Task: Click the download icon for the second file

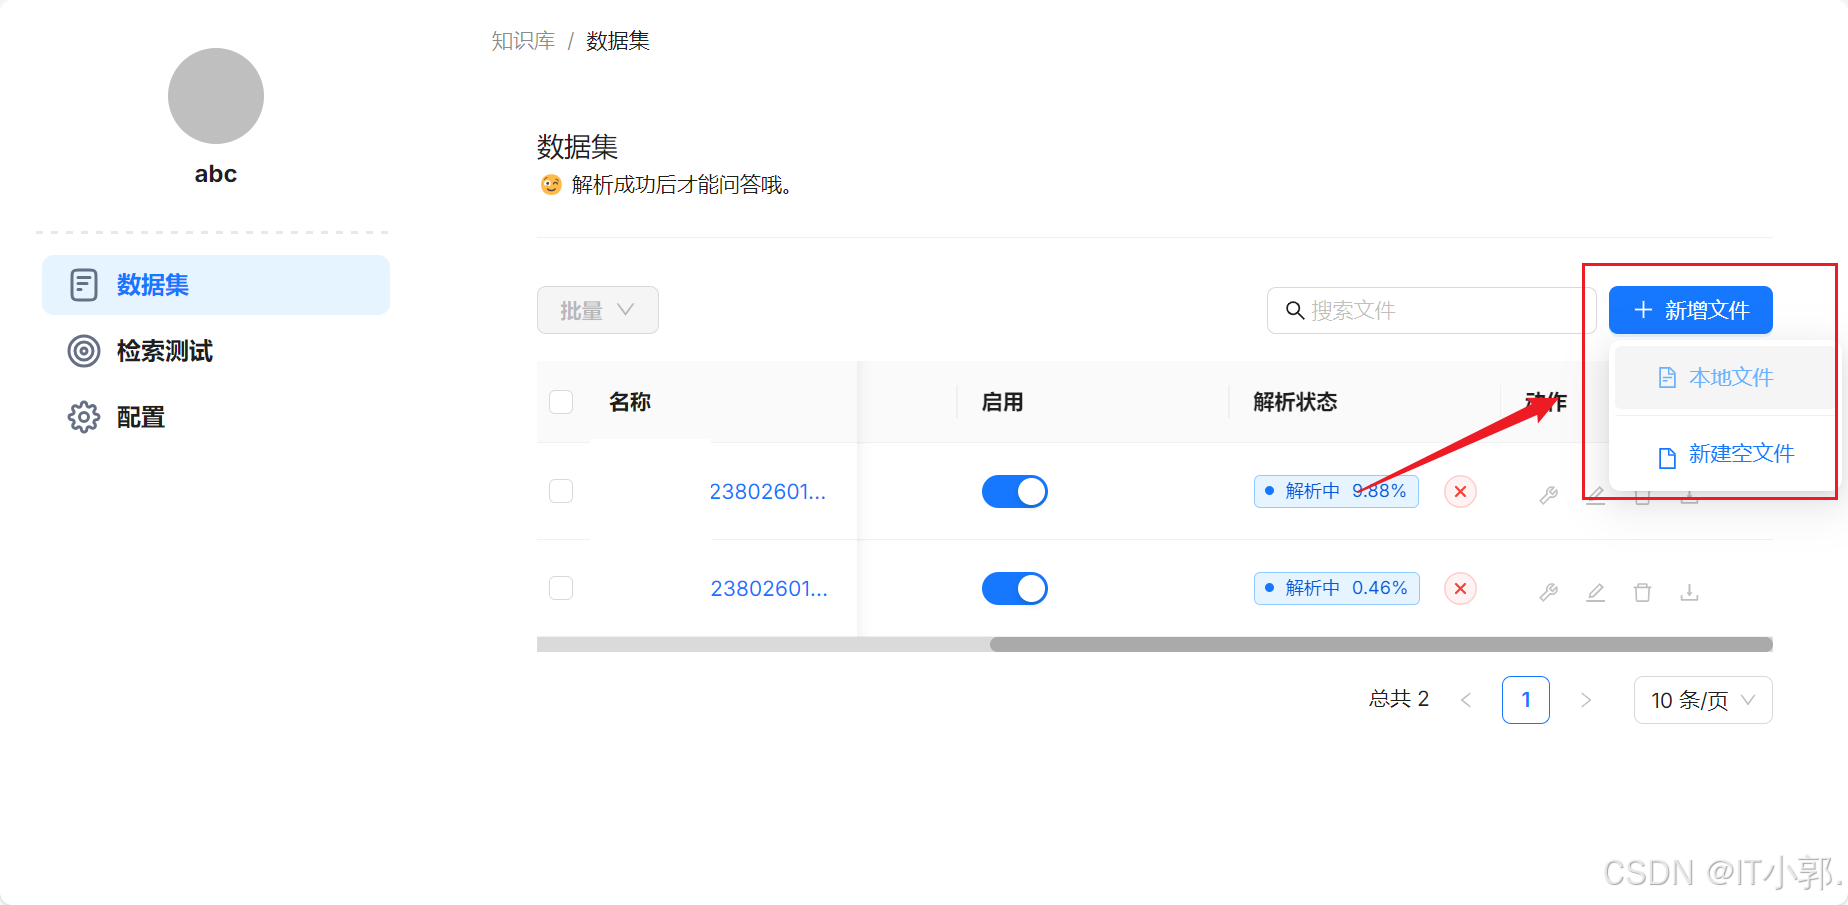Action: click(x=1689, y=591)
